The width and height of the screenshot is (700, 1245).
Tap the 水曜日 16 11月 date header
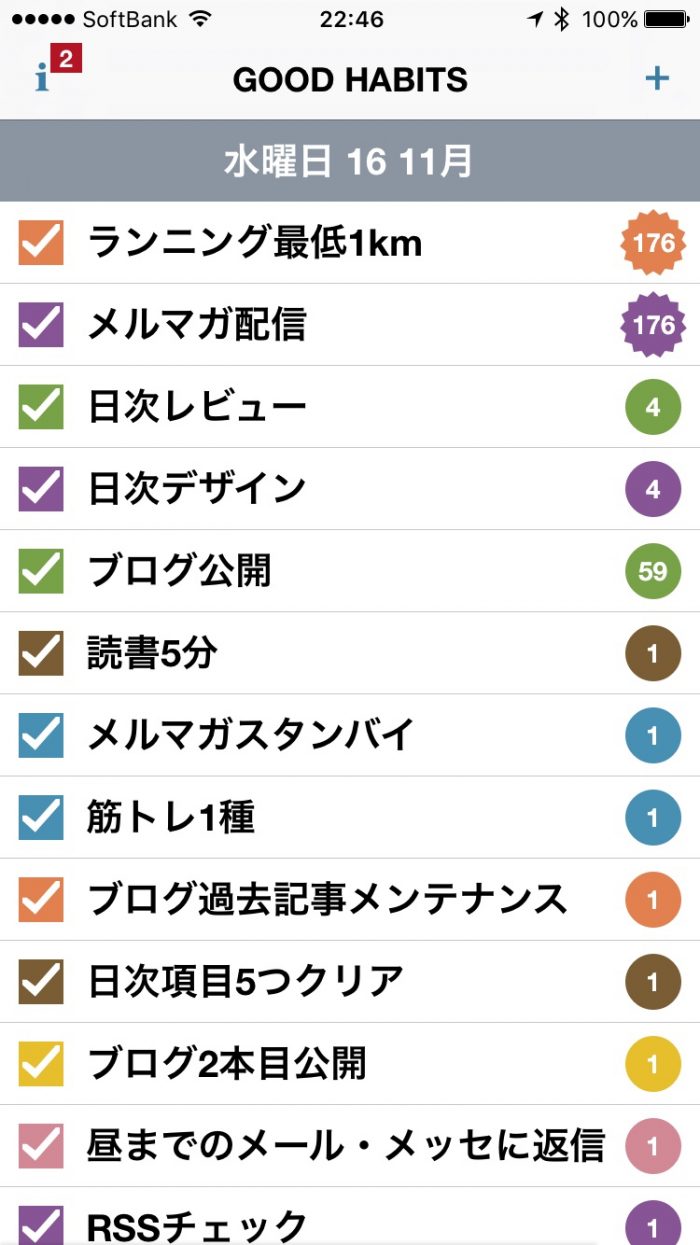tap(349, 161)
